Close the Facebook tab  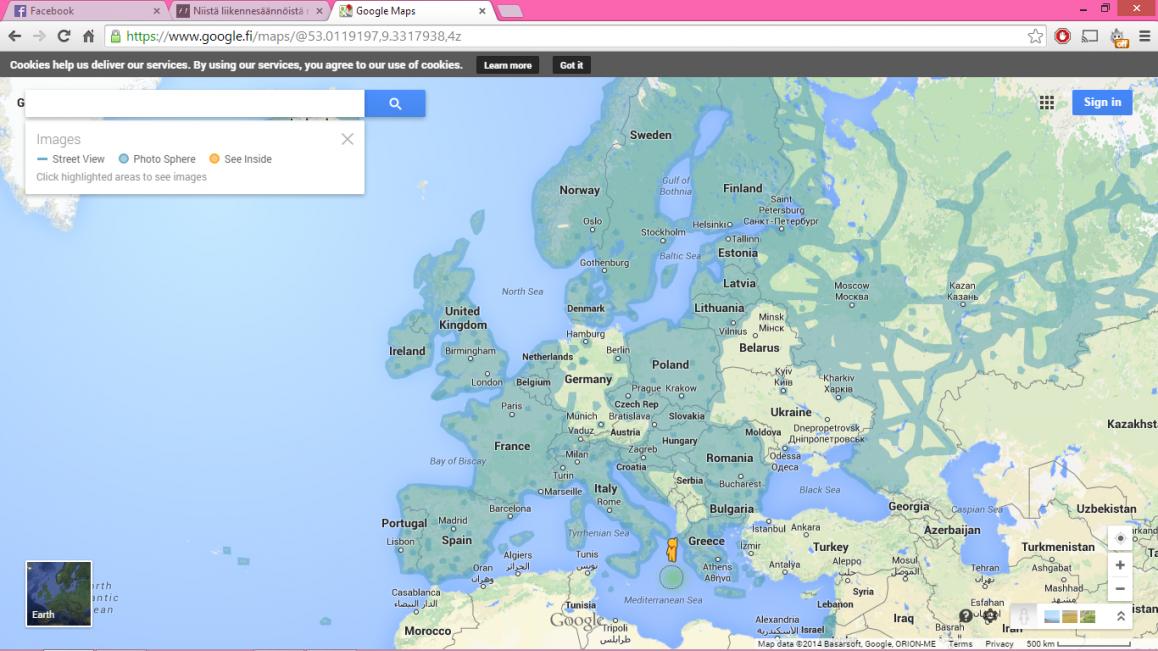[156, 11]
